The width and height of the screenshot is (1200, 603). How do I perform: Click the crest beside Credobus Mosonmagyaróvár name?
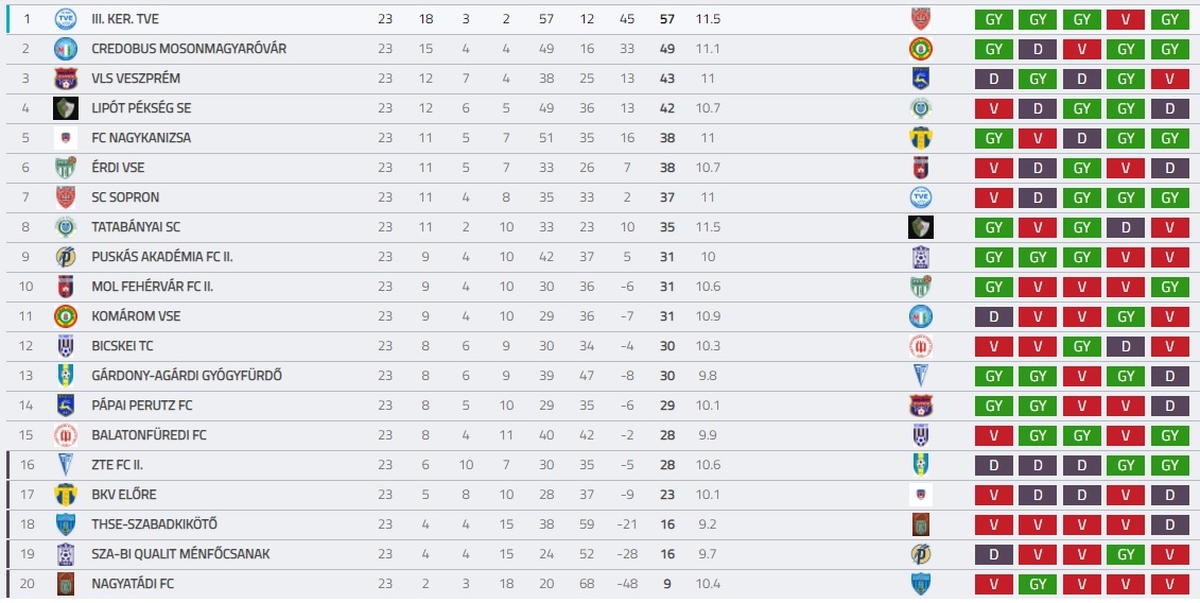tap(66, 49)
